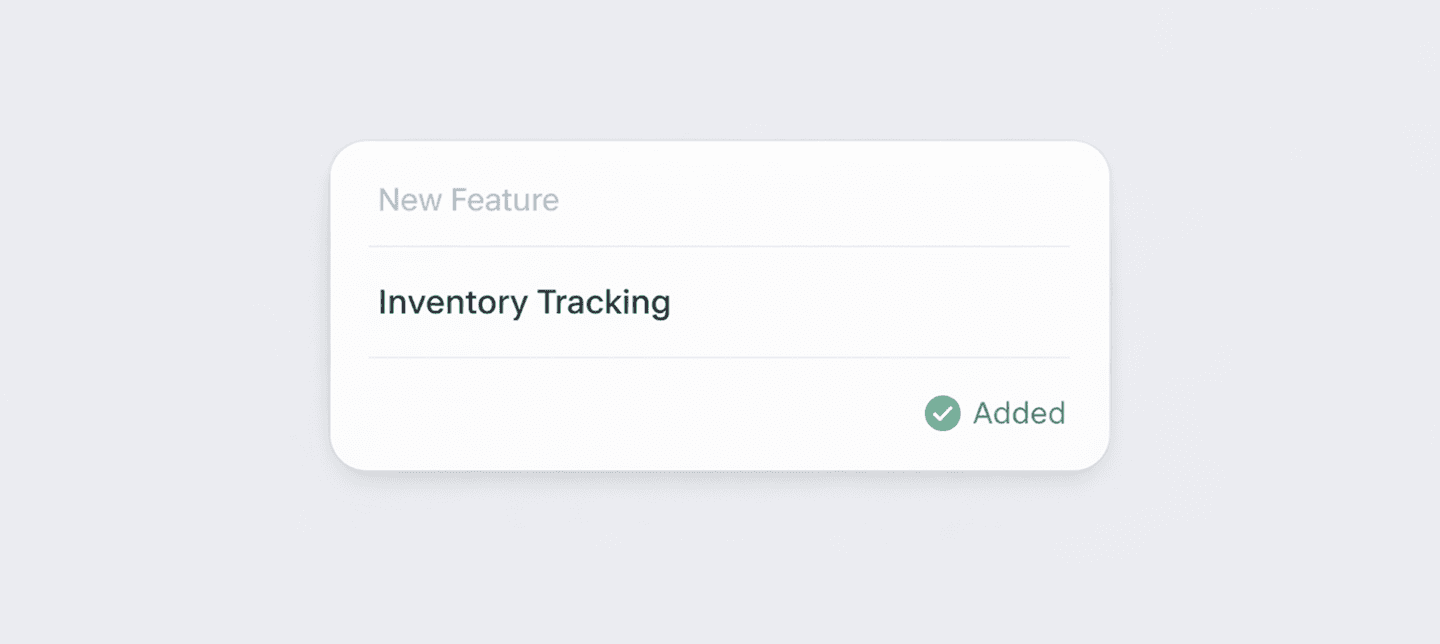
Task: Click the gray background above the card
Action: tap(720, 70)
